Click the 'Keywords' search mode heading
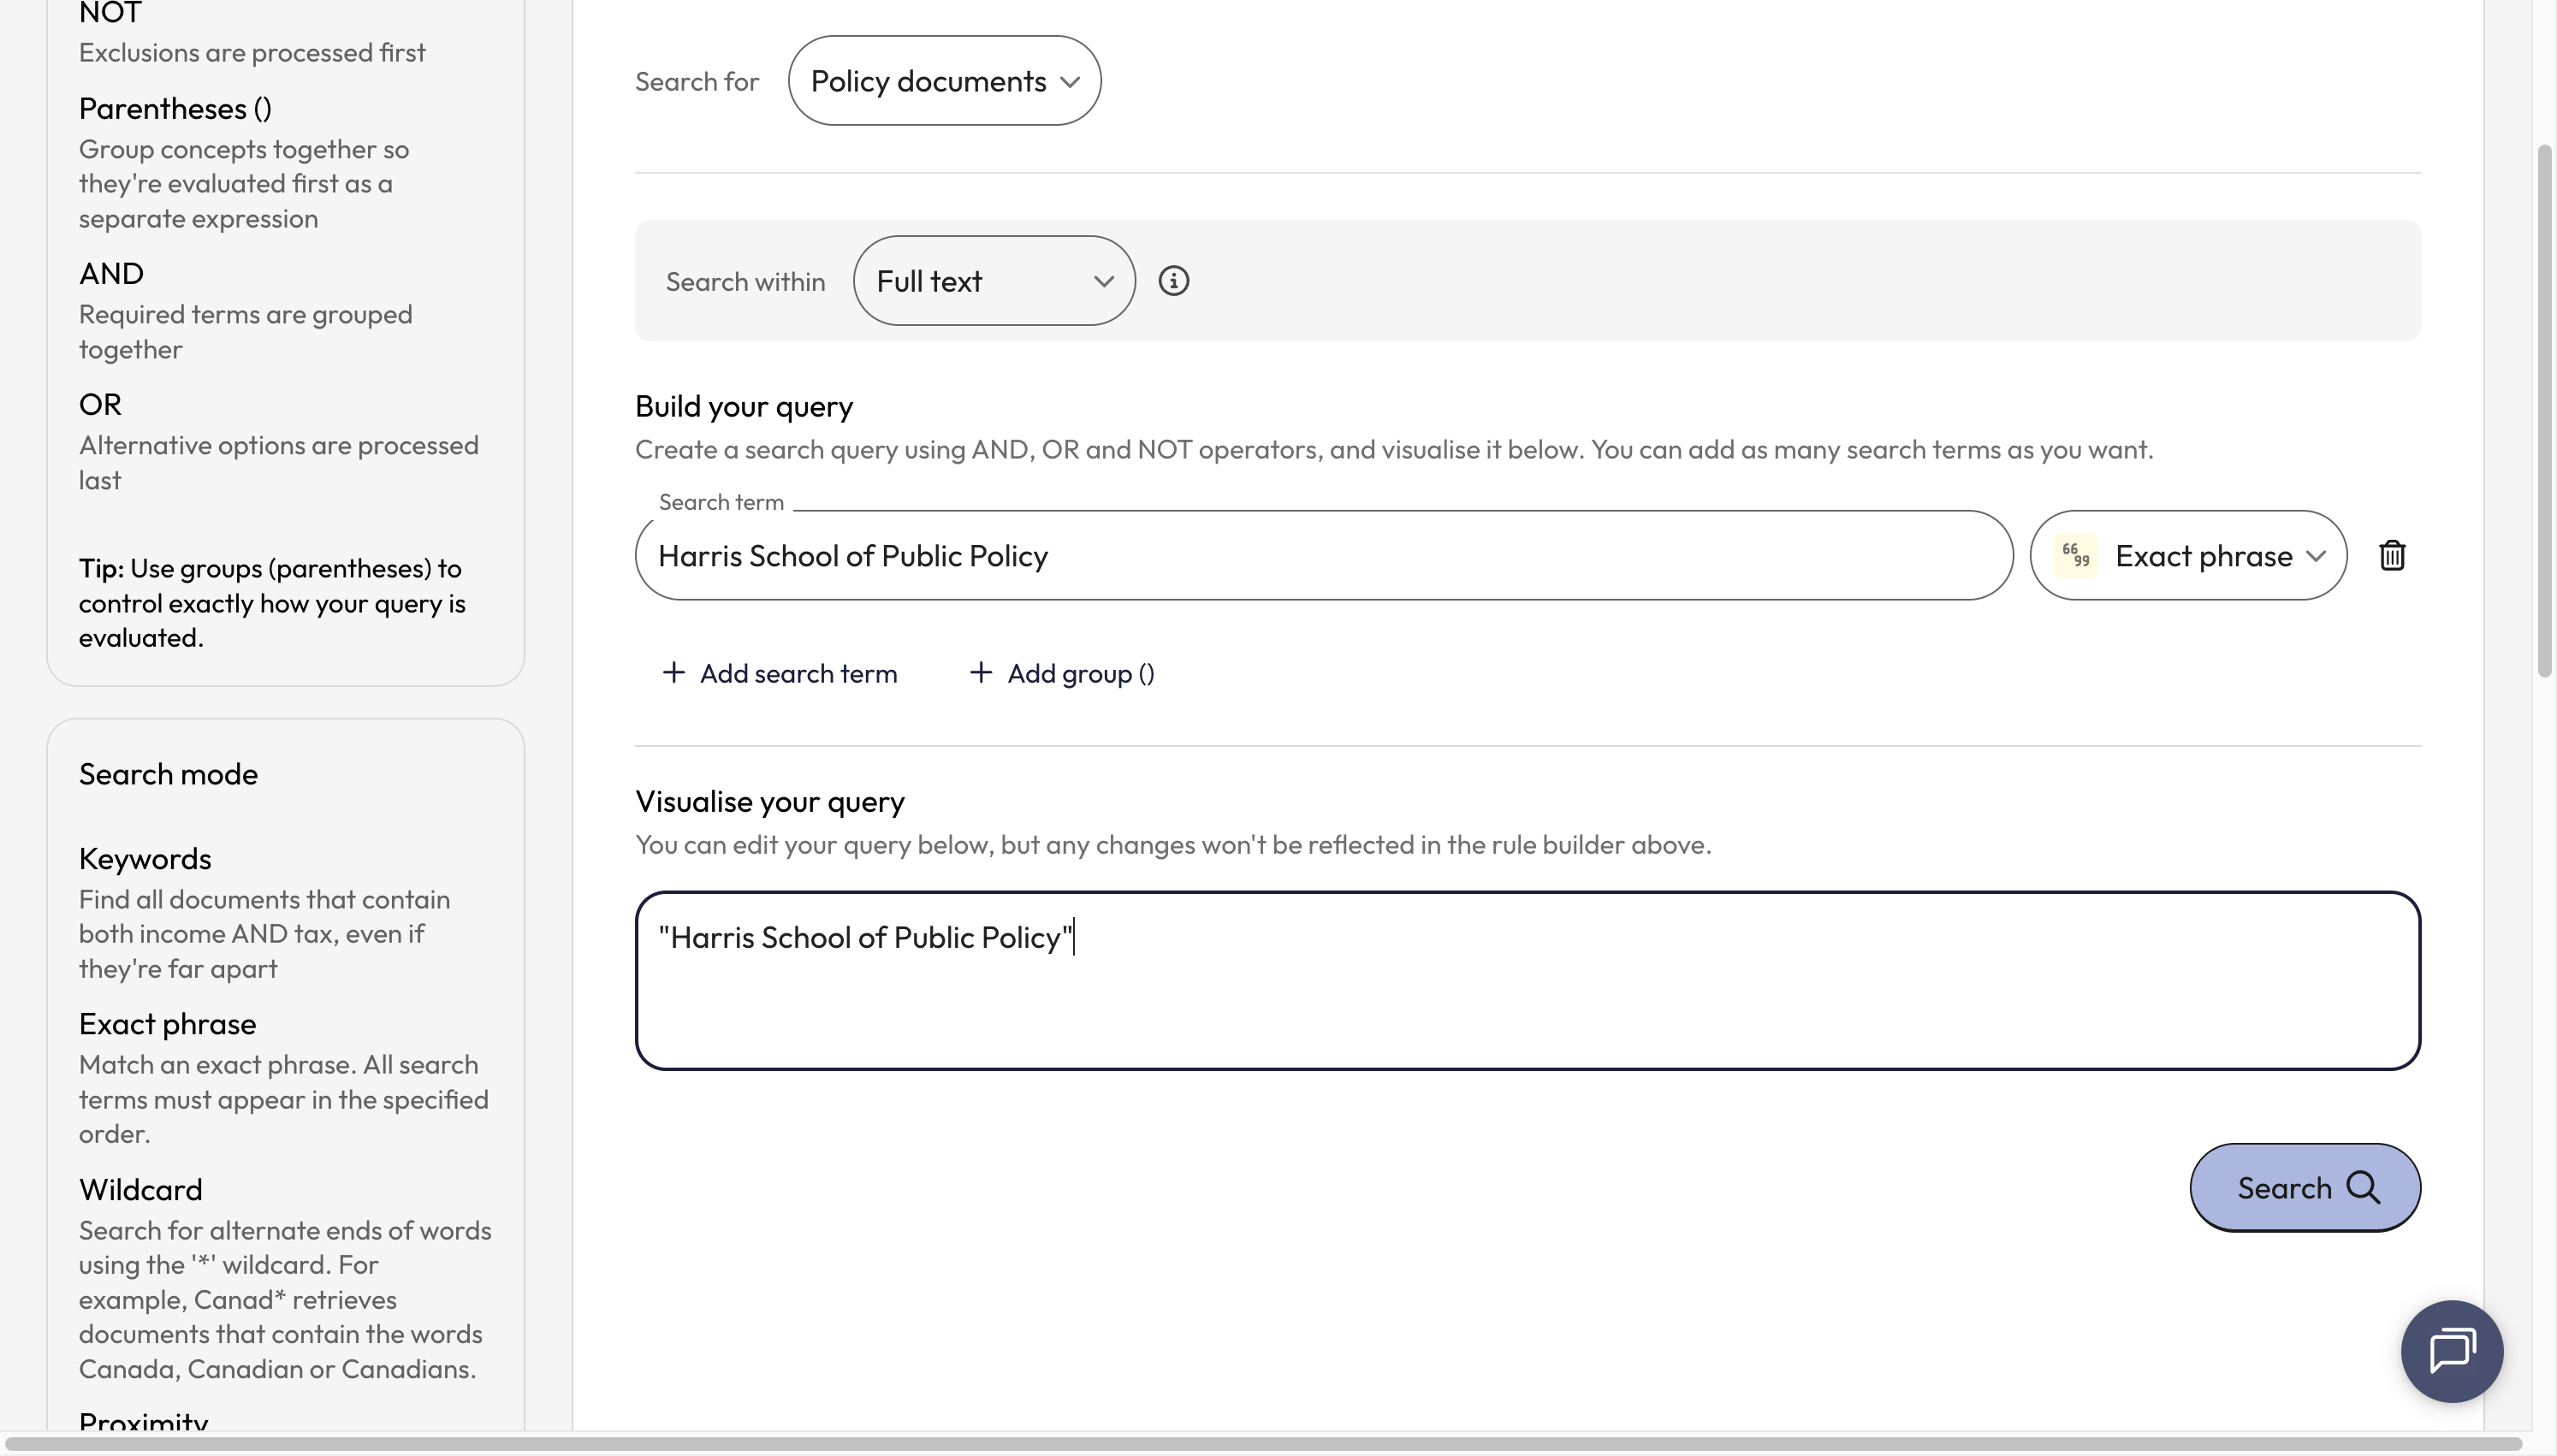This screenshot has height=1456, width=2557. [x=145, y=859]
